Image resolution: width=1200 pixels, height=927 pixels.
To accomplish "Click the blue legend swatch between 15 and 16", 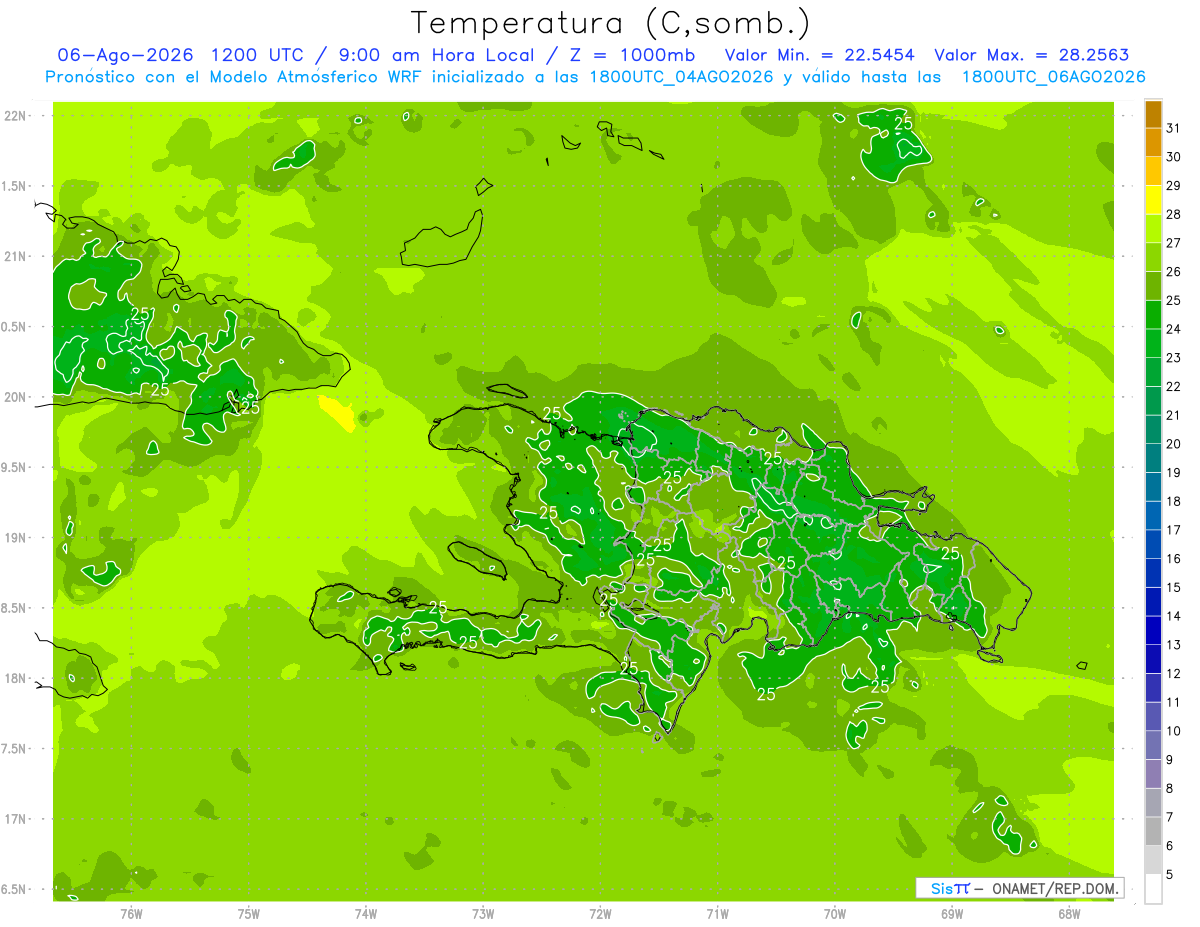I will 1153,573.
